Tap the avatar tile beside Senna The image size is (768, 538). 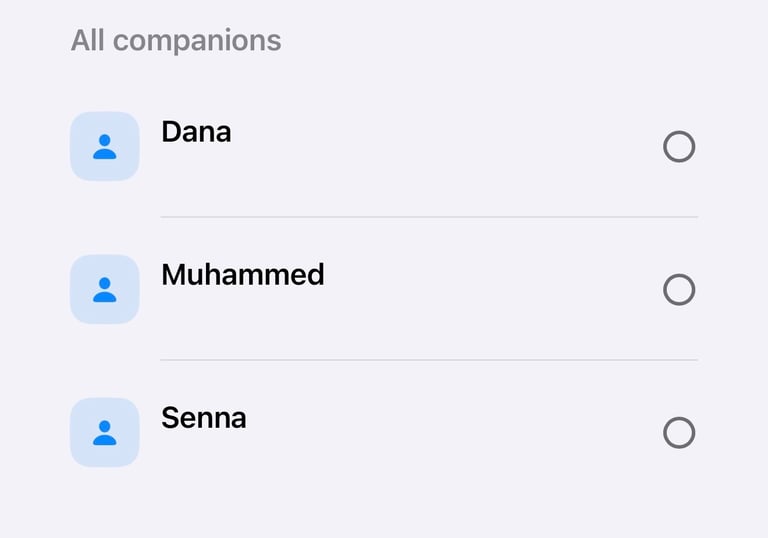click(x=104, y=432)
